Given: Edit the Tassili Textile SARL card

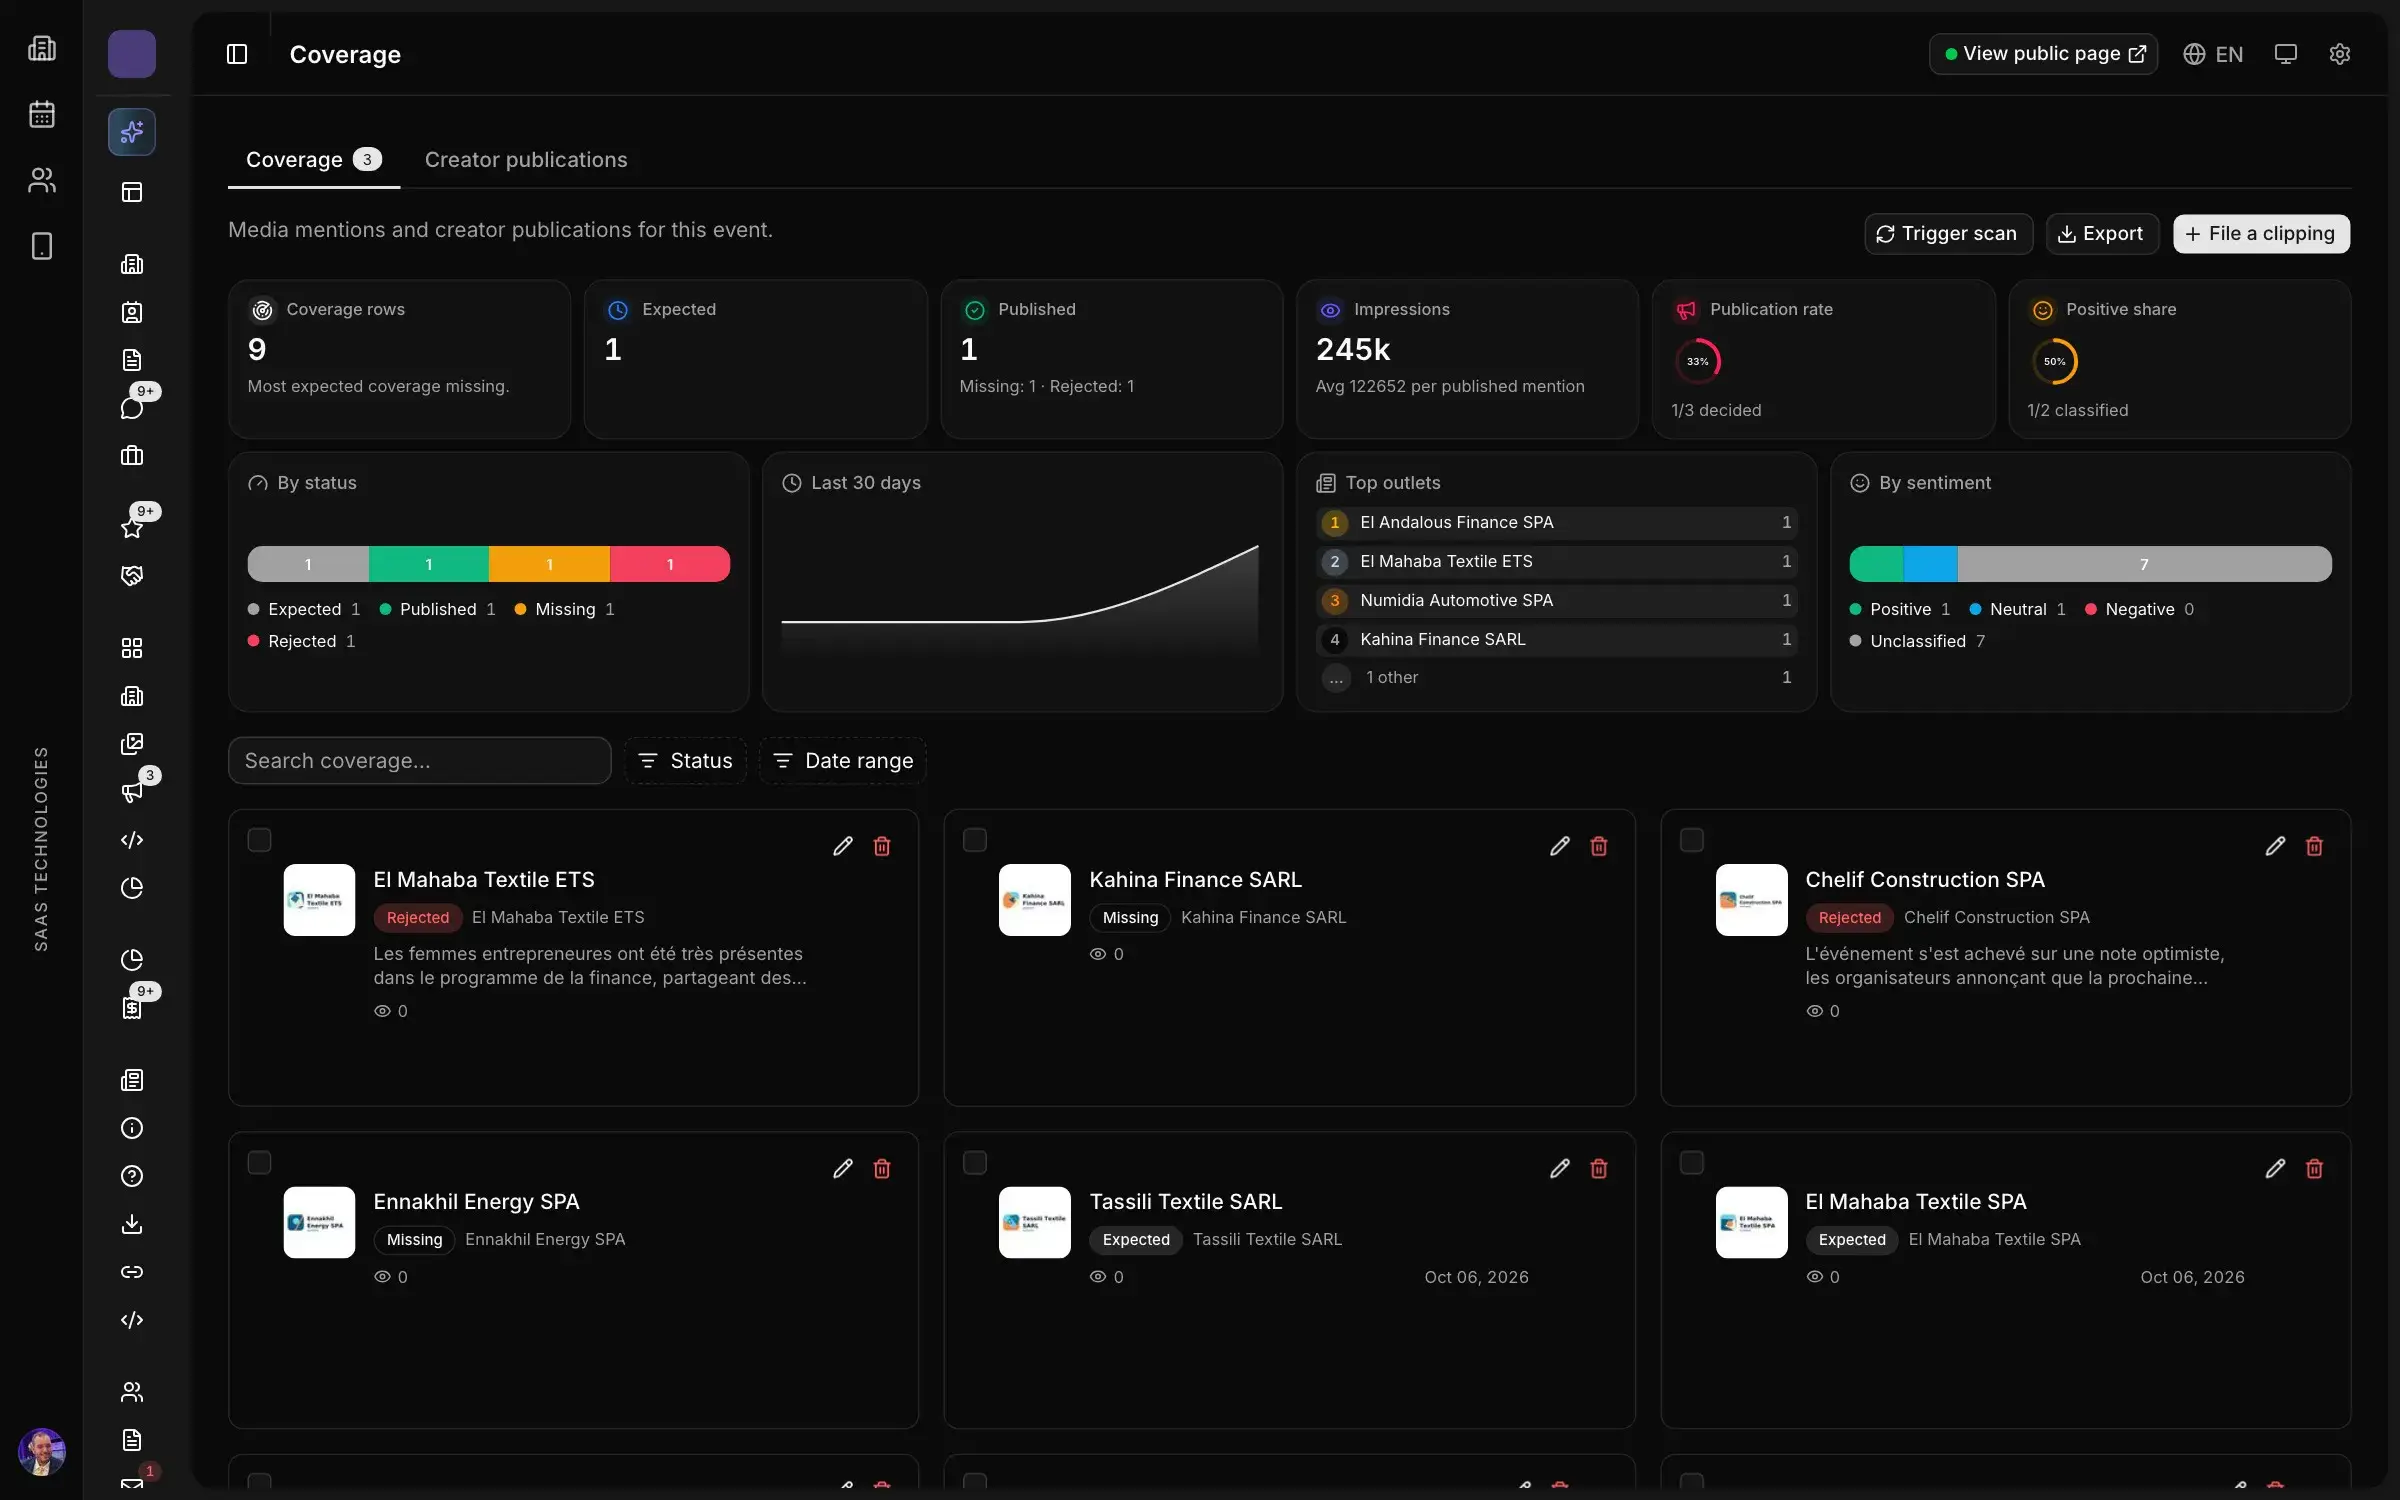Looking at the screenshot, I should pos(1560,1168).
